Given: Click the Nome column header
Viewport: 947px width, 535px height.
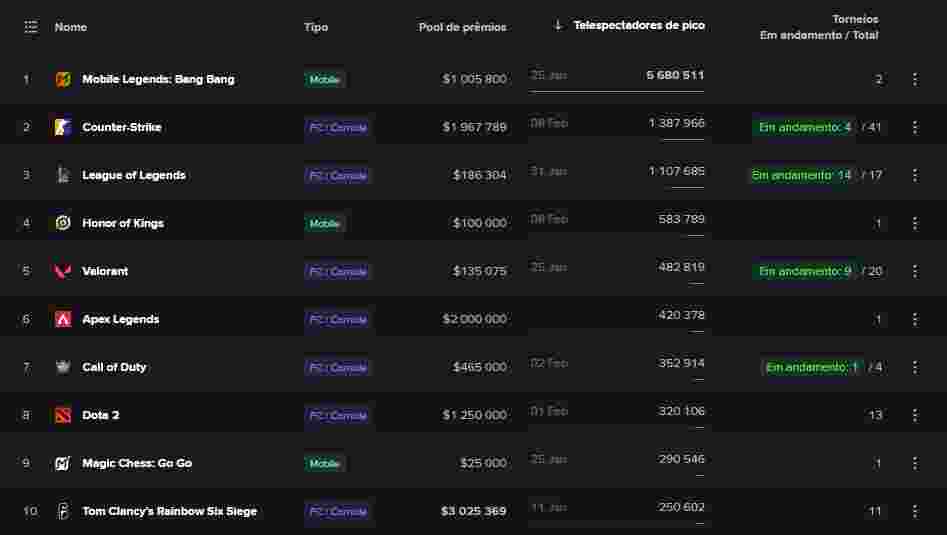Looking at the screenshot, I should [x=71, y=27].
